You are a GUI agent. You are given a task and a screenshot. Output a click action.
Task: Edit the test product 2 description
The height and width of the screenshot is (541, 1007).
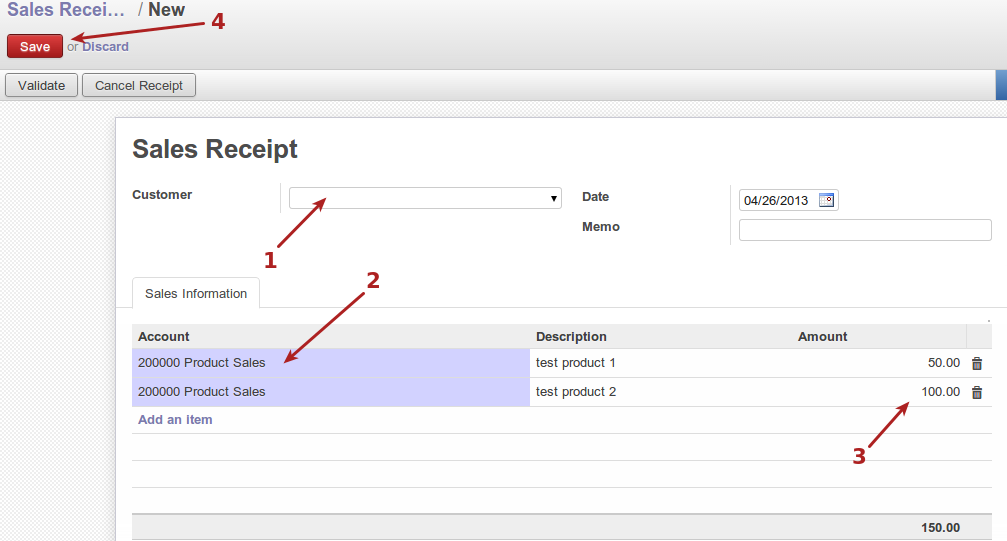click(660, 392)
